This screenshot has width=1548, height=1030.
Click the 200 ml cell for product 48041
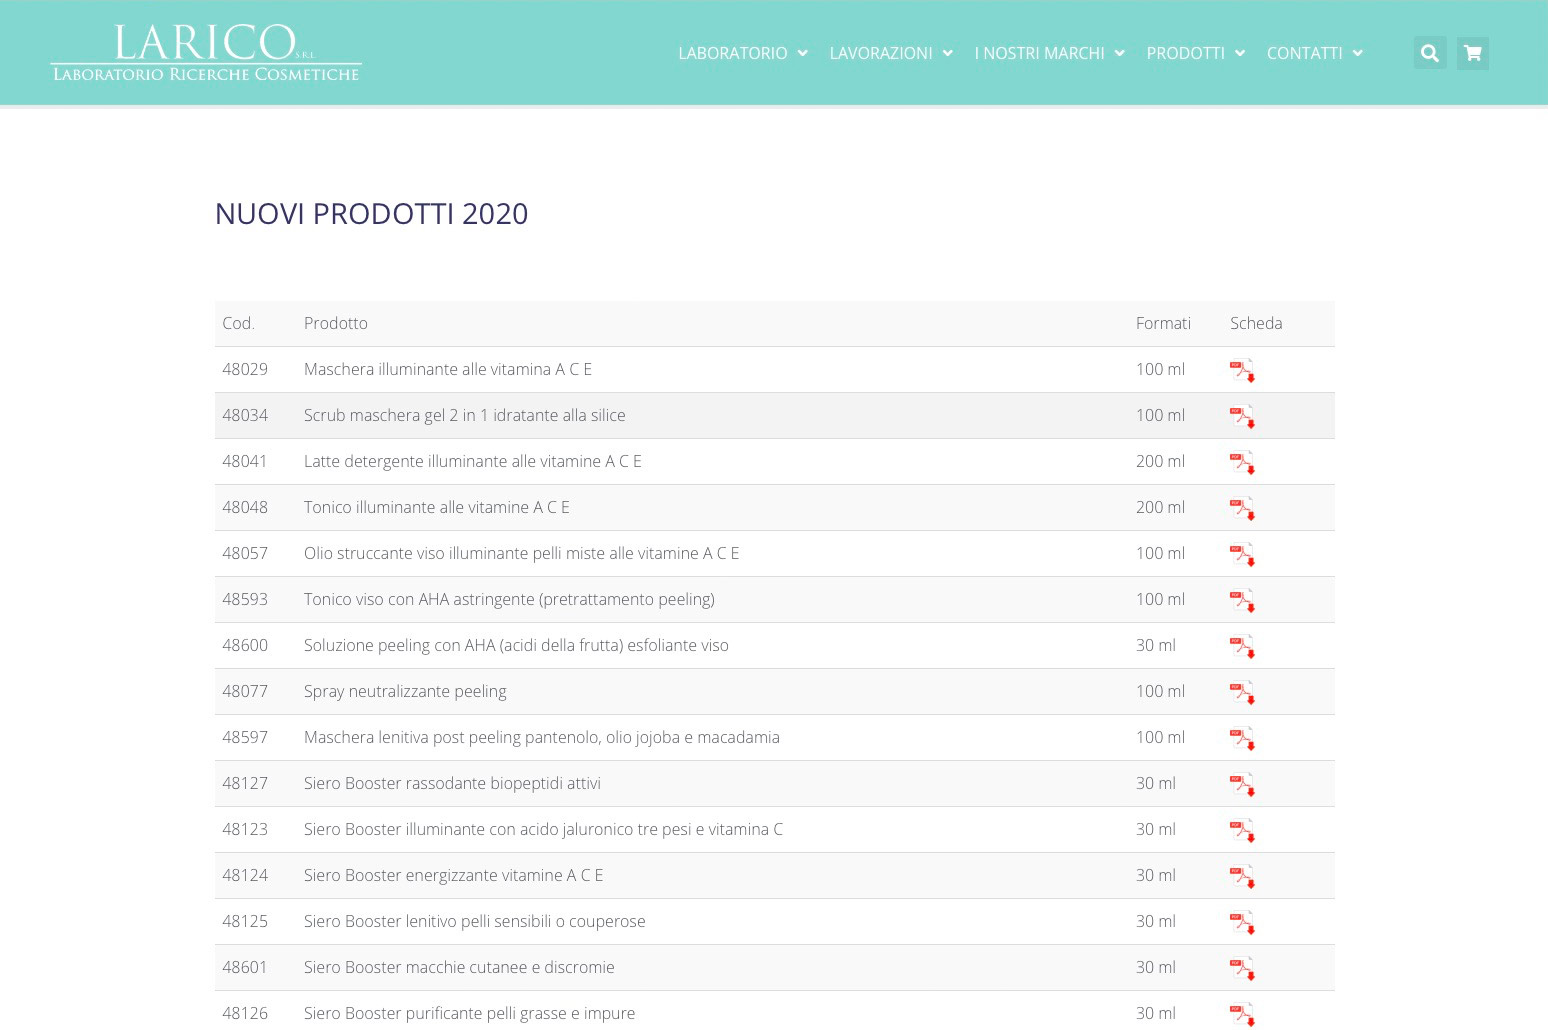1160,461
